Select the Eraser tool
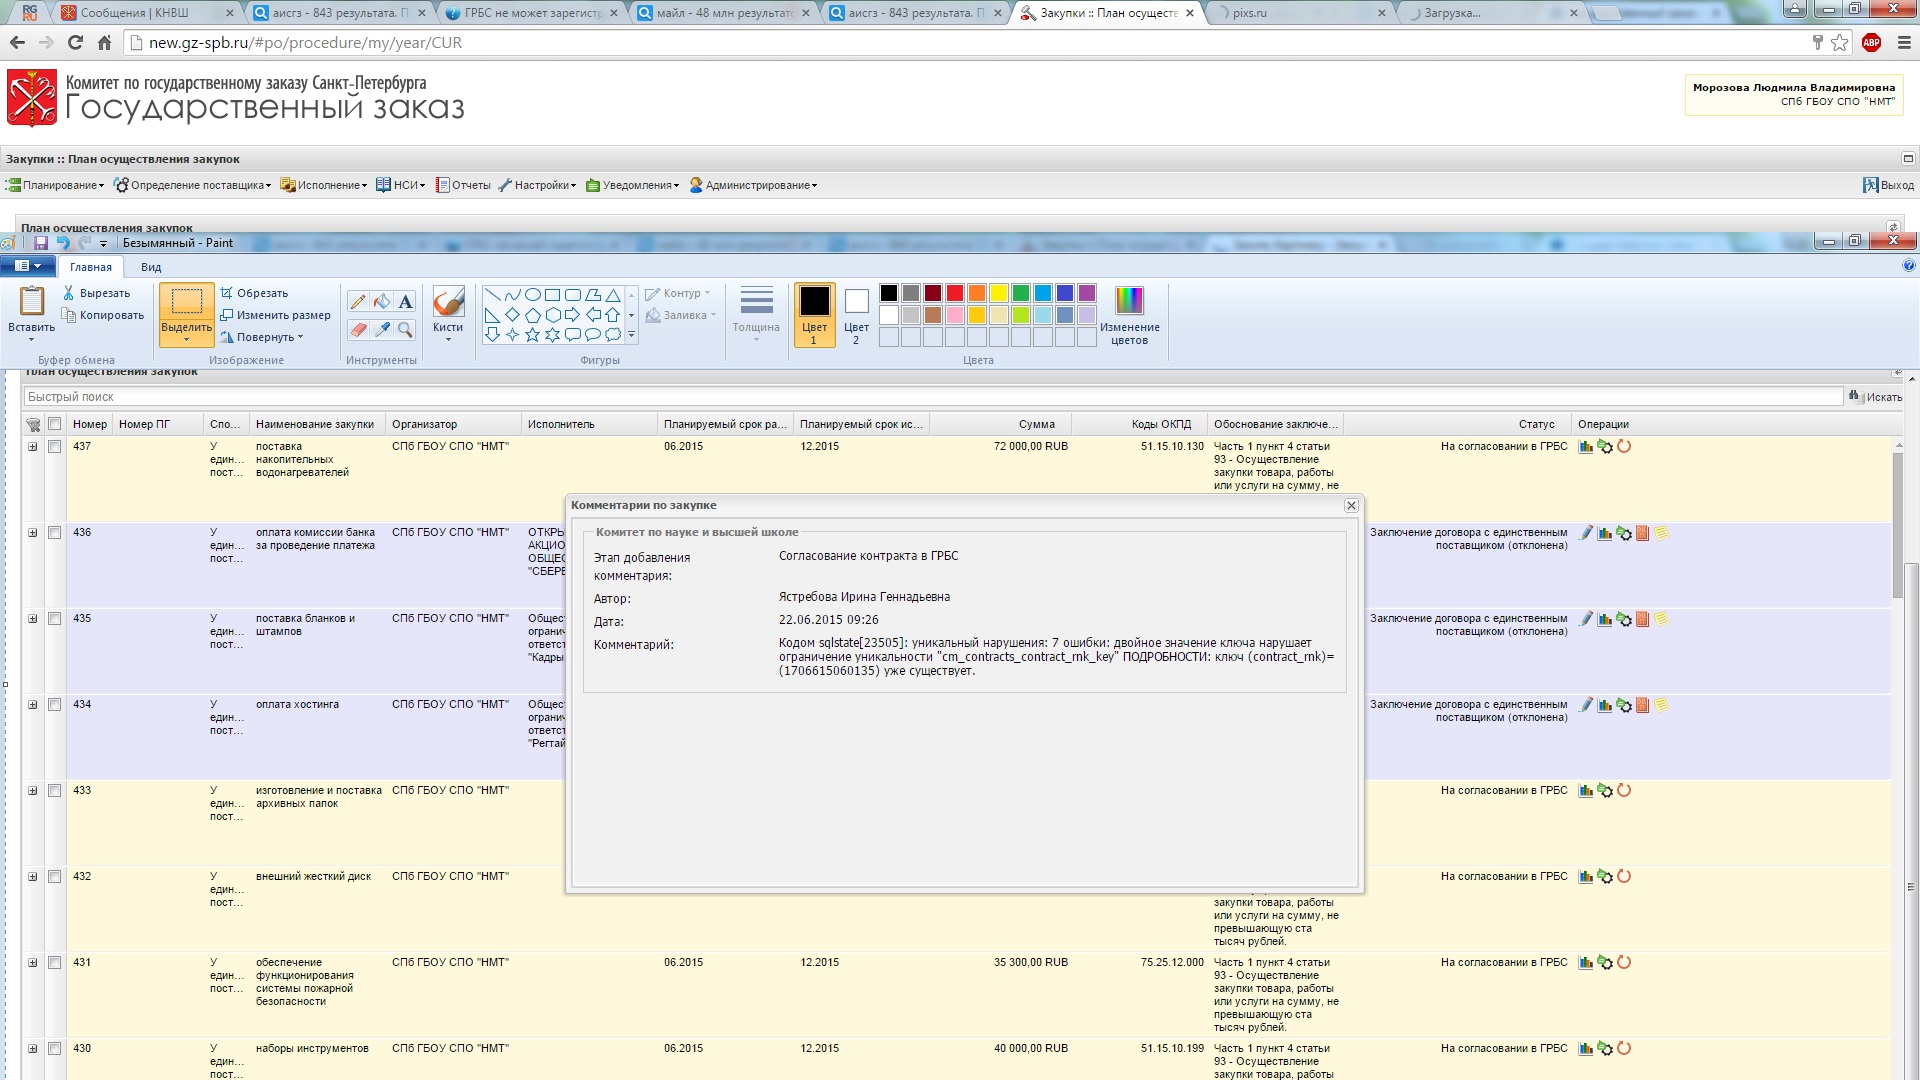The image size is (1920, 1080). pyautogui.click(x=358, y=329)
